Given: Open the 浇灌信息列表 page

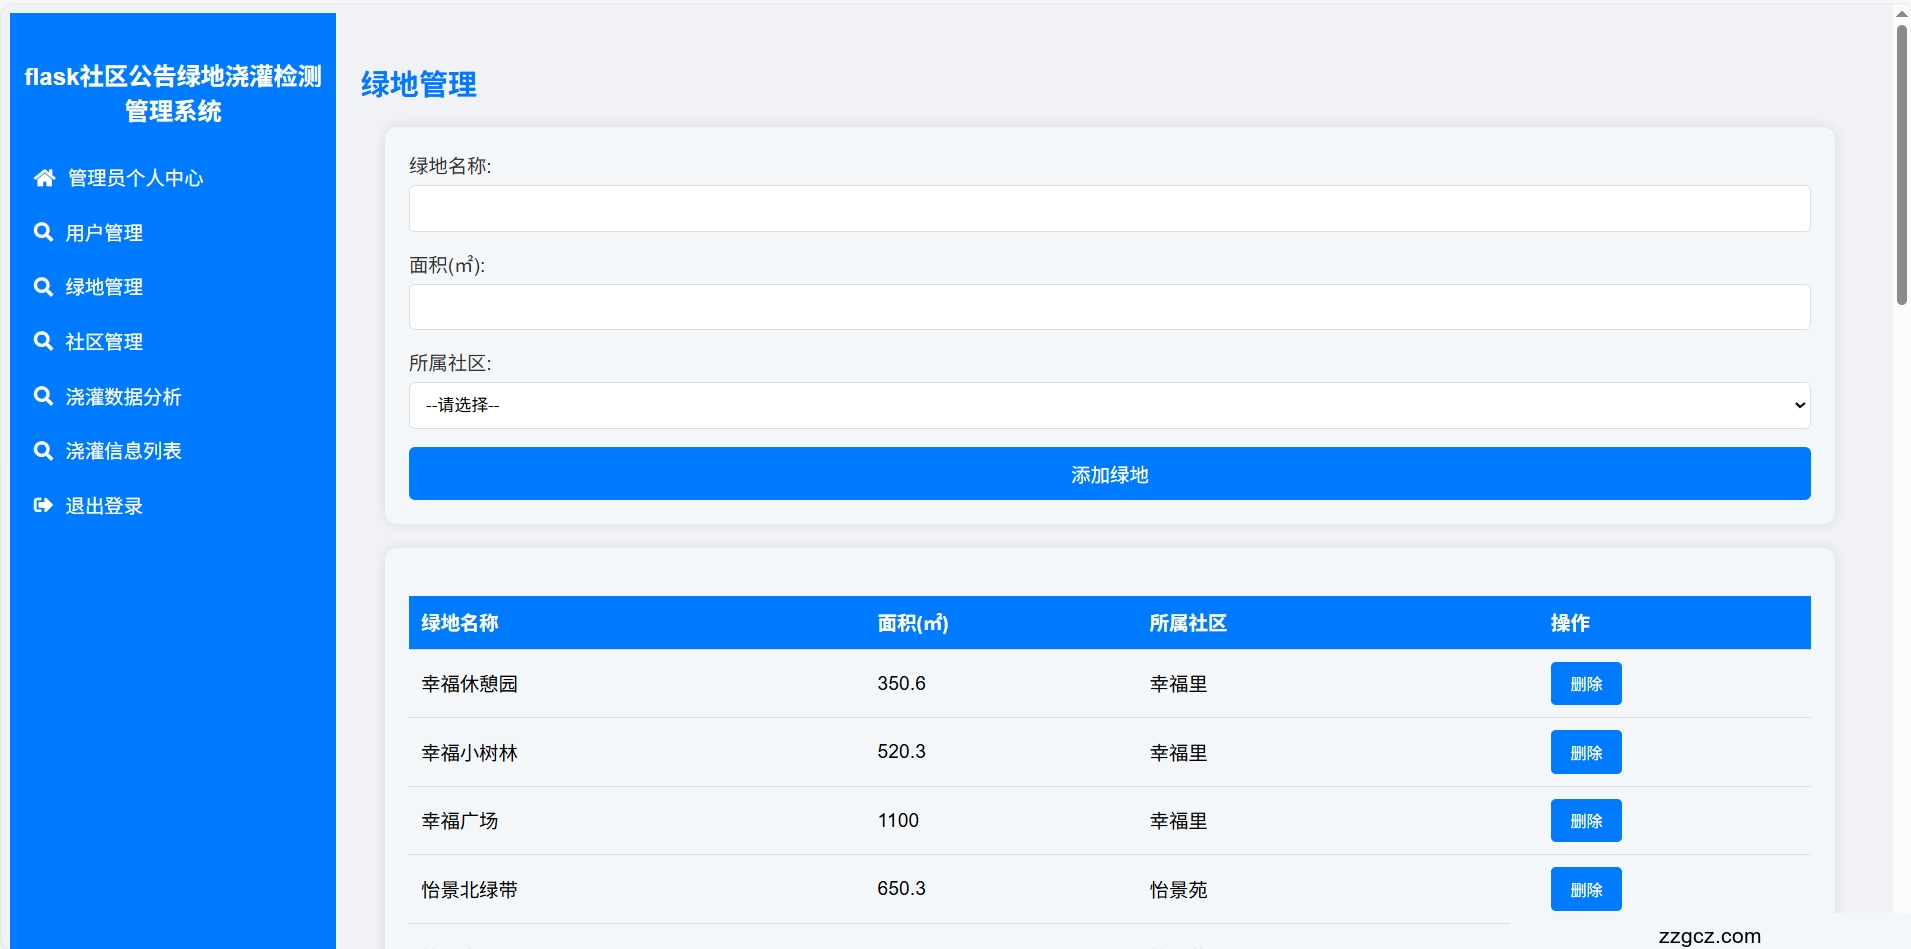Looking at the screenshot, I should point(123,451).
